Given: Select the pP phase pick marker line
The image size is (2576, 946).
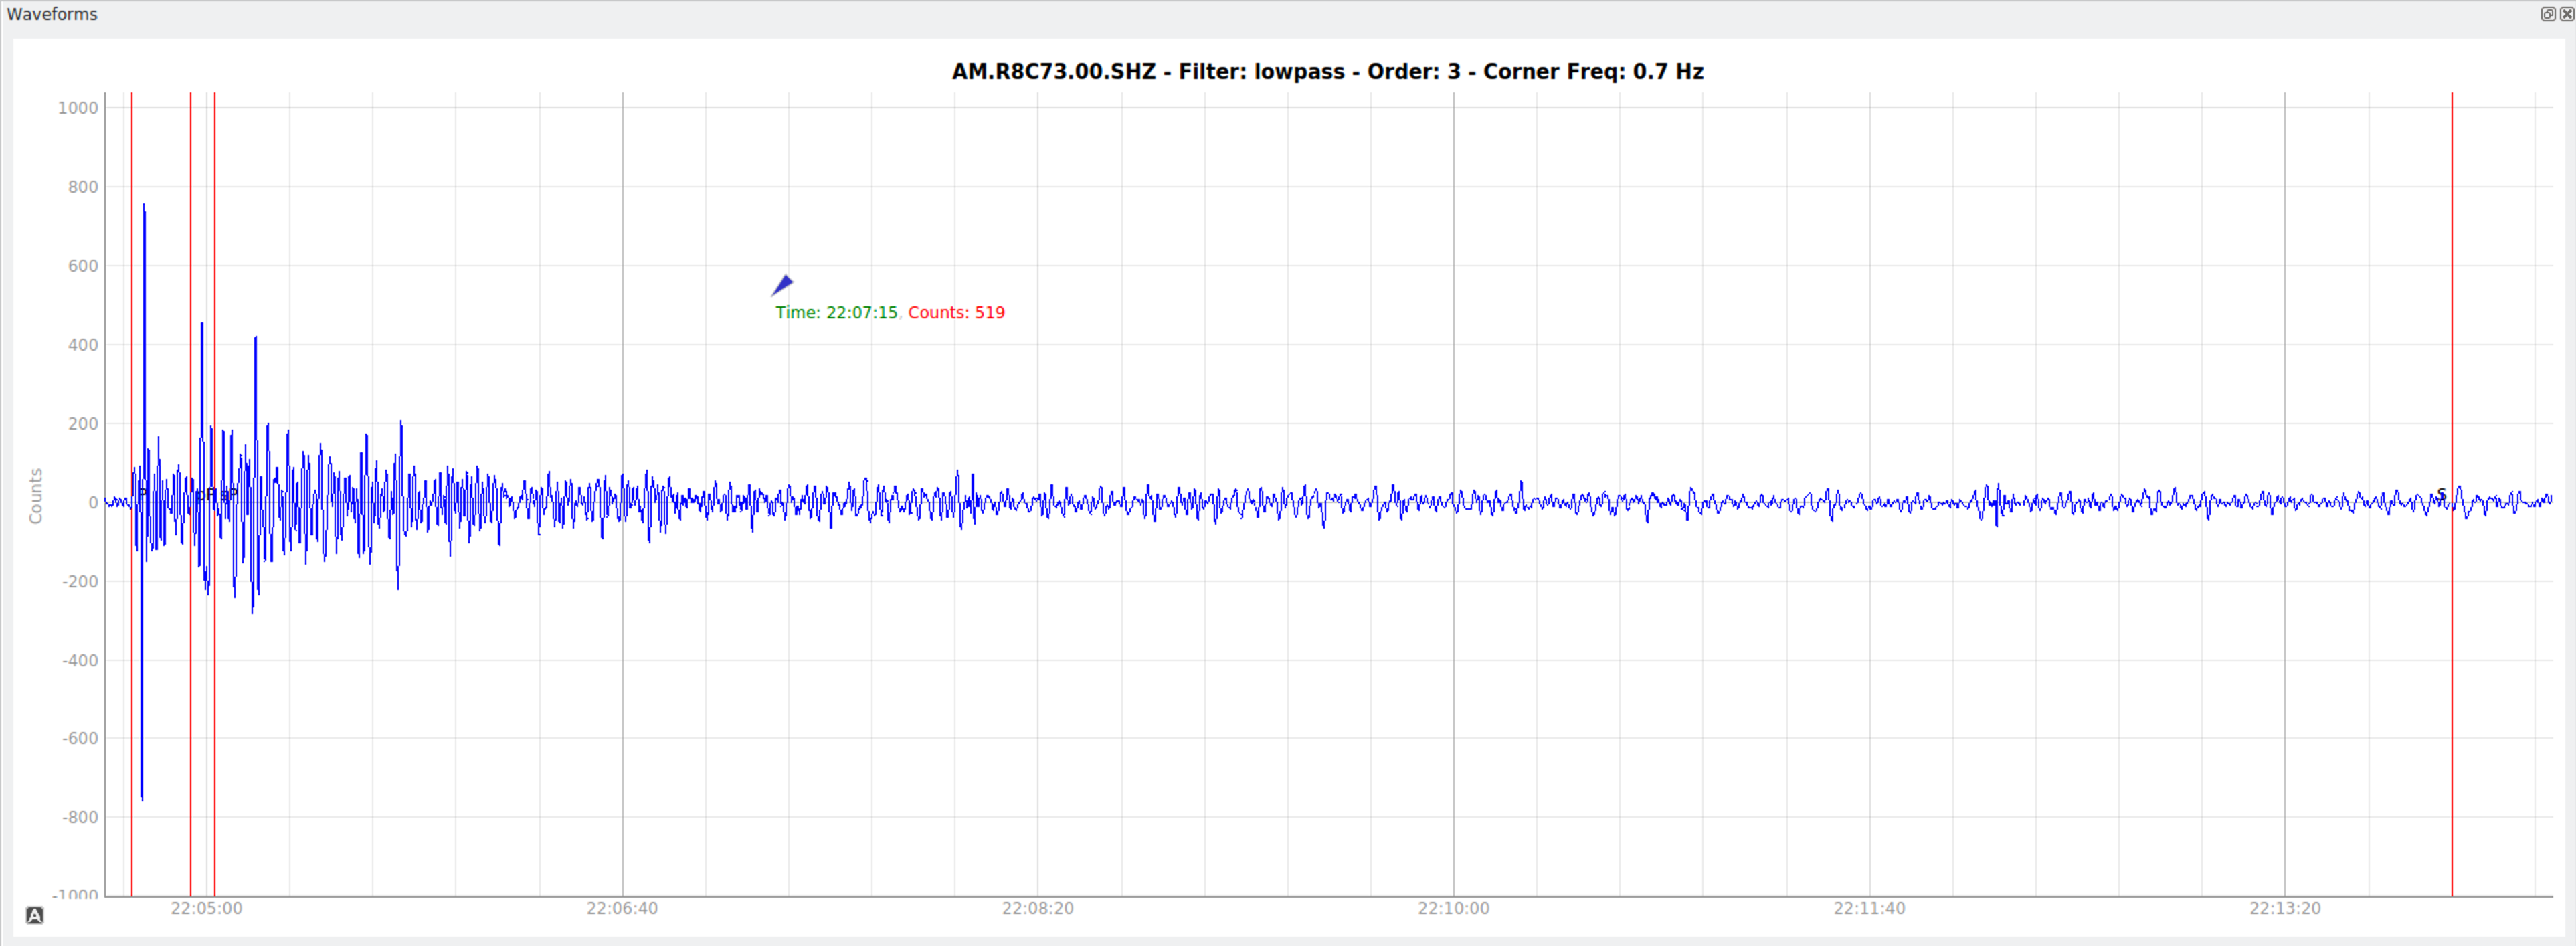Looking at the screenshot, I should coord(191,494).
